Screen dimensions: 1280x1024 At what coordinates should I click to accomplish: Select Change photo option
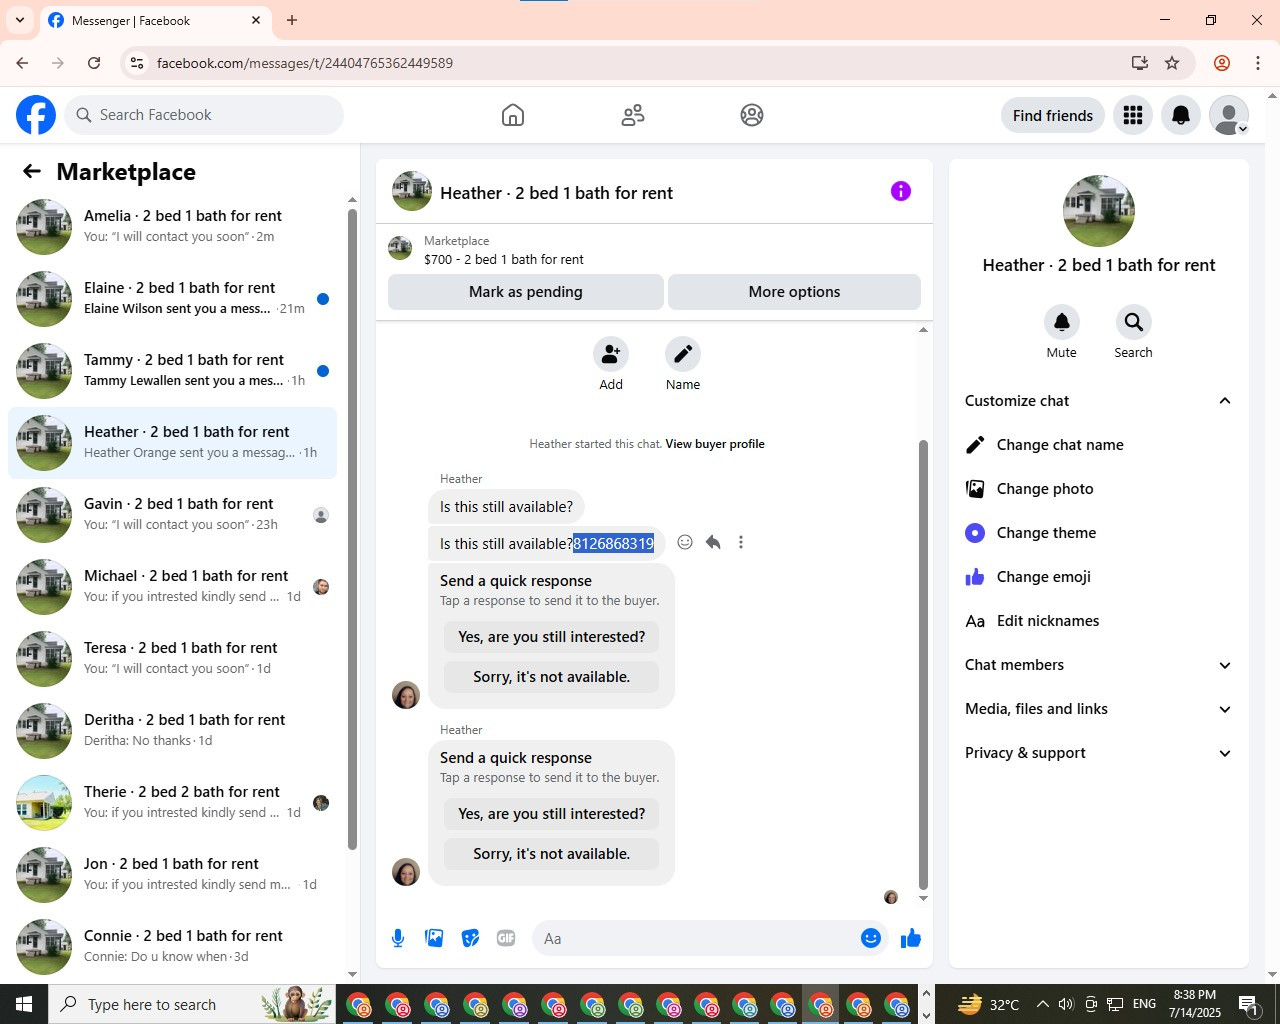(1099, 489)
